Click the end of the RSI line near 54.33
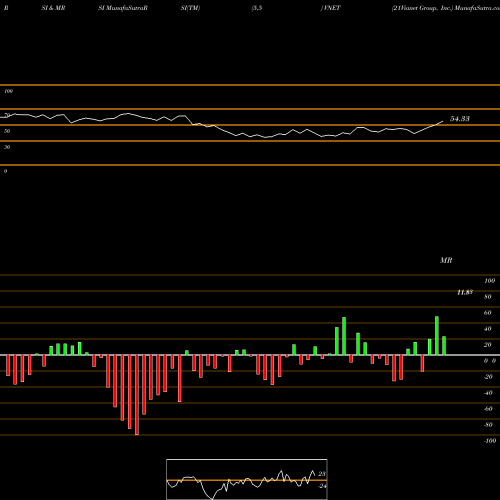Screen dimensions: 500x500 pyautogui.click(x=443, y=121)
